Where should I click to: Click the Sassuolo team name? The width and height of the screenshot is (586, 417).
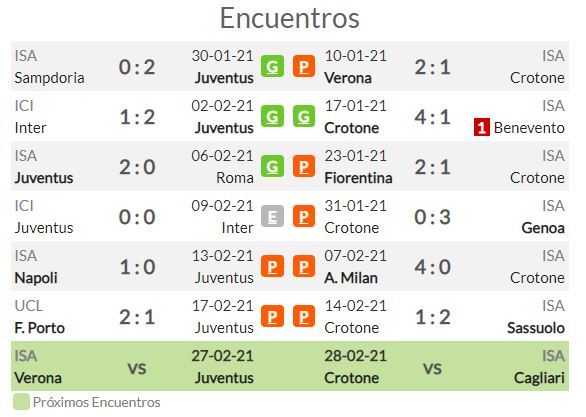[536, 328]
